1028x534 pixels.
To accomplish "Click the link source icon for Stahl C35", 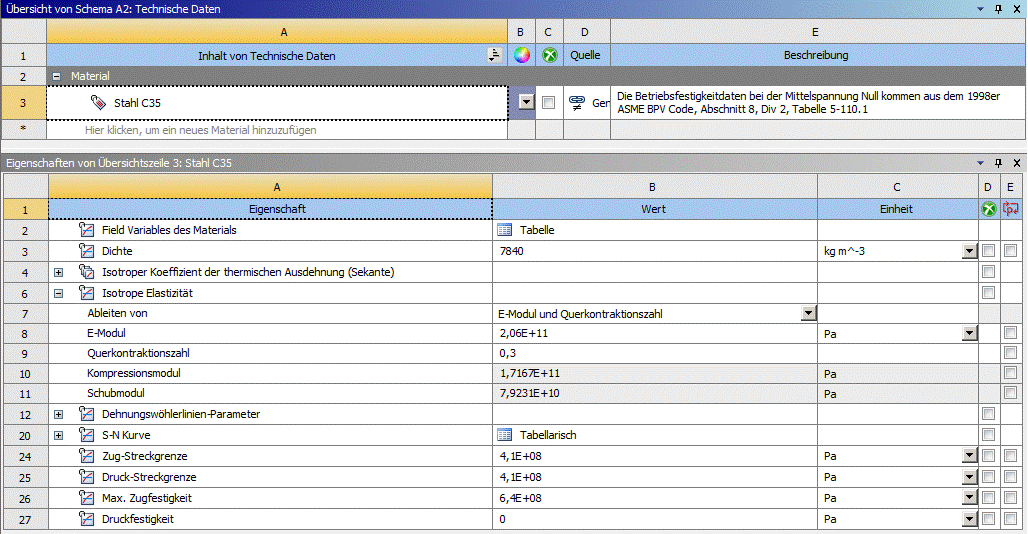I will tap(576, 103).
